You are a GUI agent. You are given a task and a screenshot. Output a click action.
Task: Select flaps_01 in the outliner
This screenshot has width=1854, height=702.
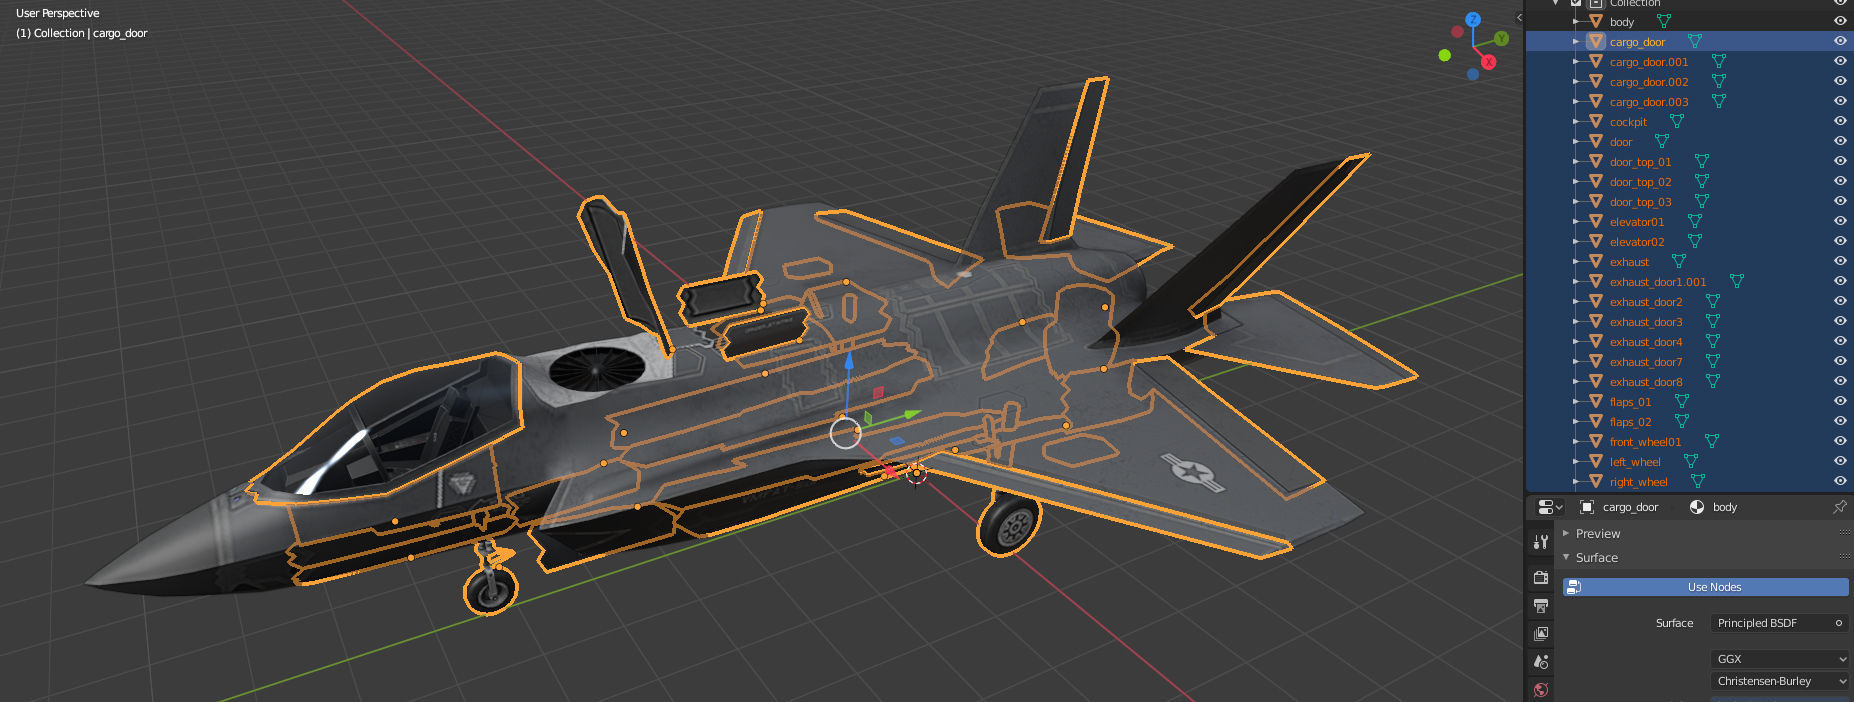tap(1630, 401)
